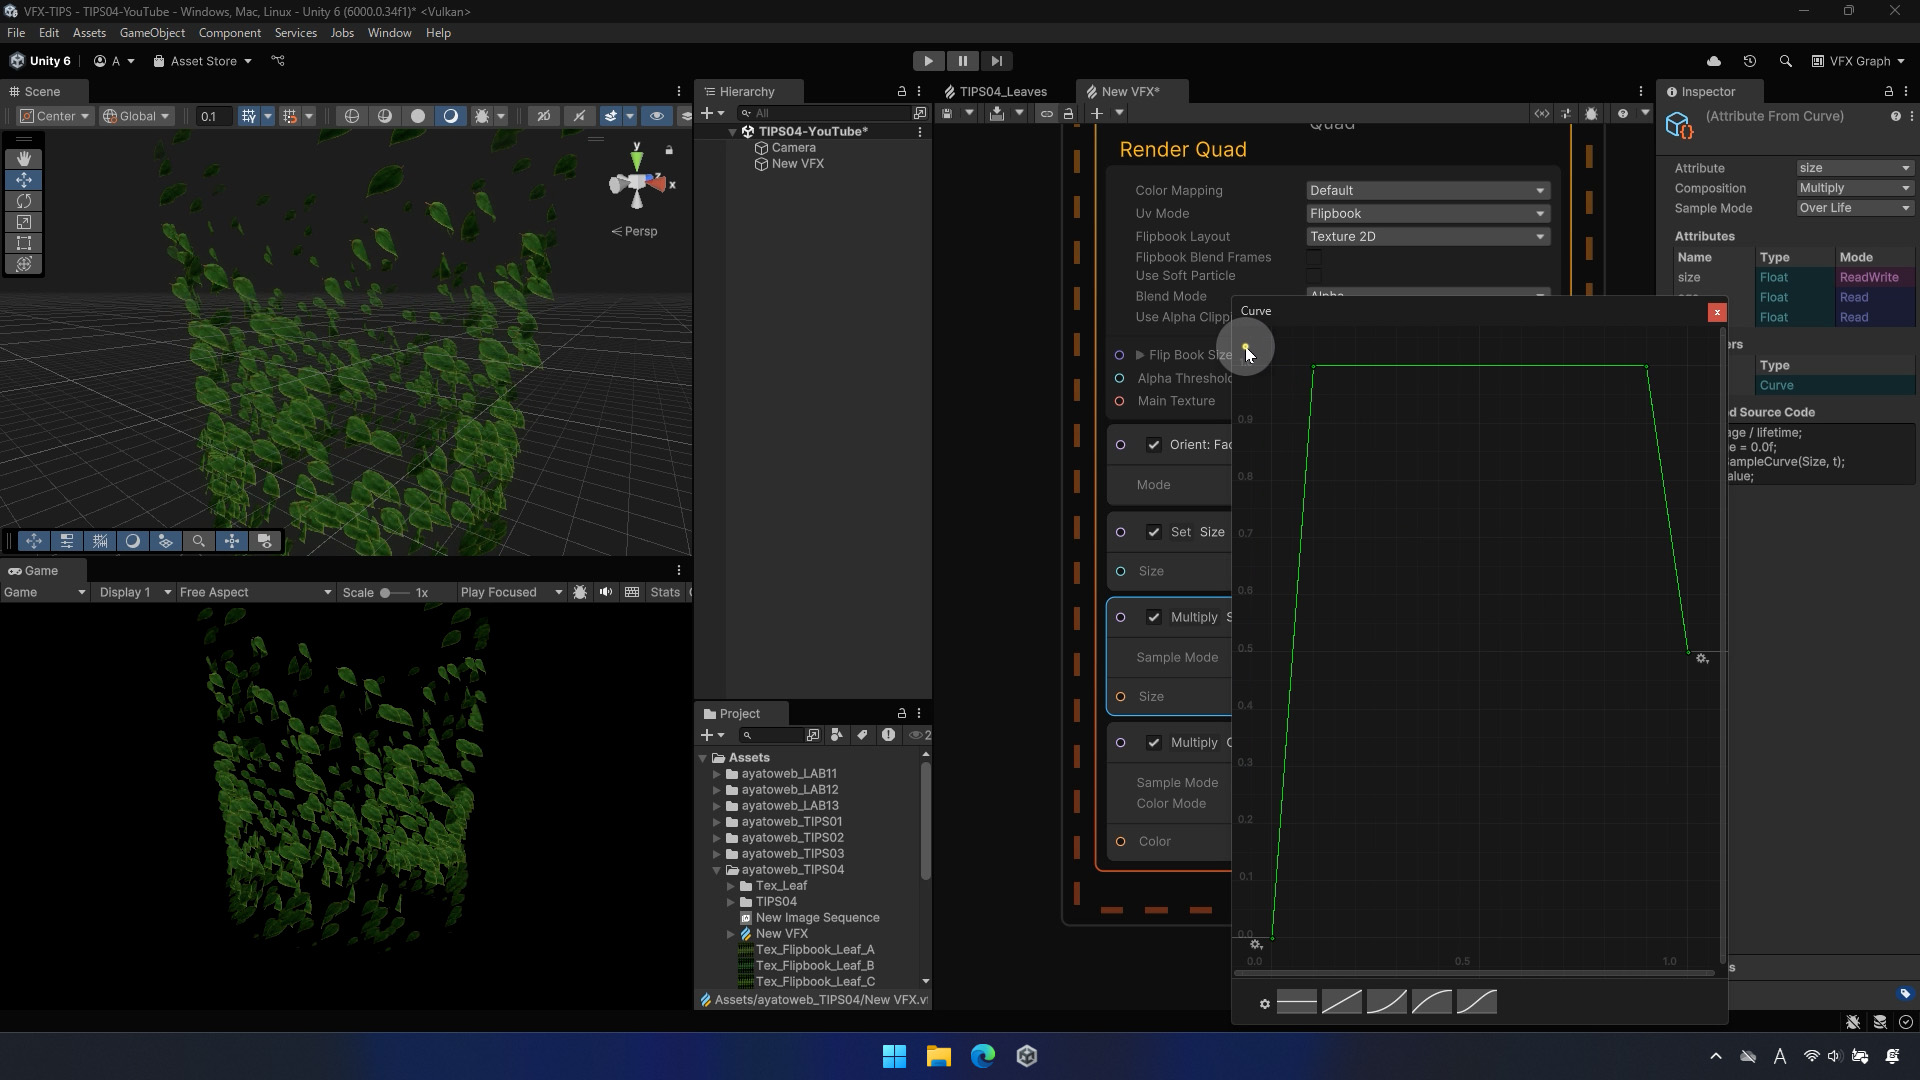The height and width of the screenshot is (1080, 1920).
Task: Select the linear ramp curve preset
Action: click(1341, 1002)
